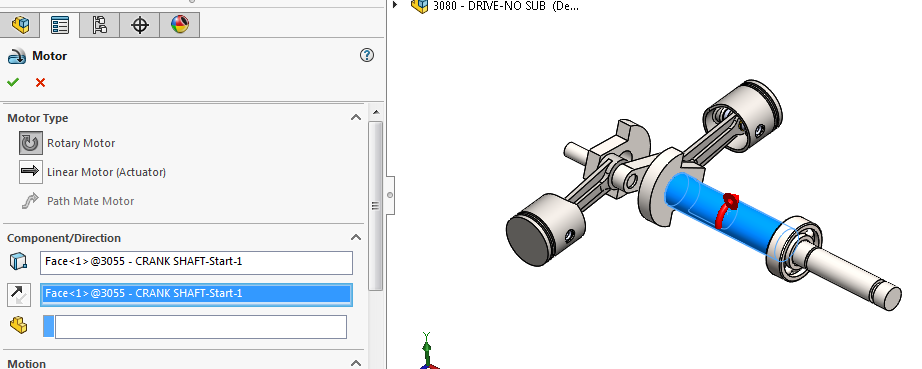
Task: Click the 'Linear Motor (Actuator)' label
Action: coord(106,172)
